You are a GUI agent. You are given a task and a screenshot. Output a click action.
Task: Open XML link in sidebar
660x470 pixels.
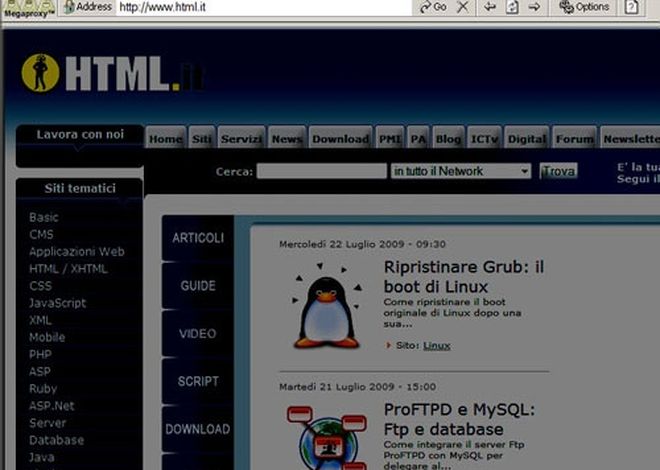pyautogui.click(x=40, y=320)
